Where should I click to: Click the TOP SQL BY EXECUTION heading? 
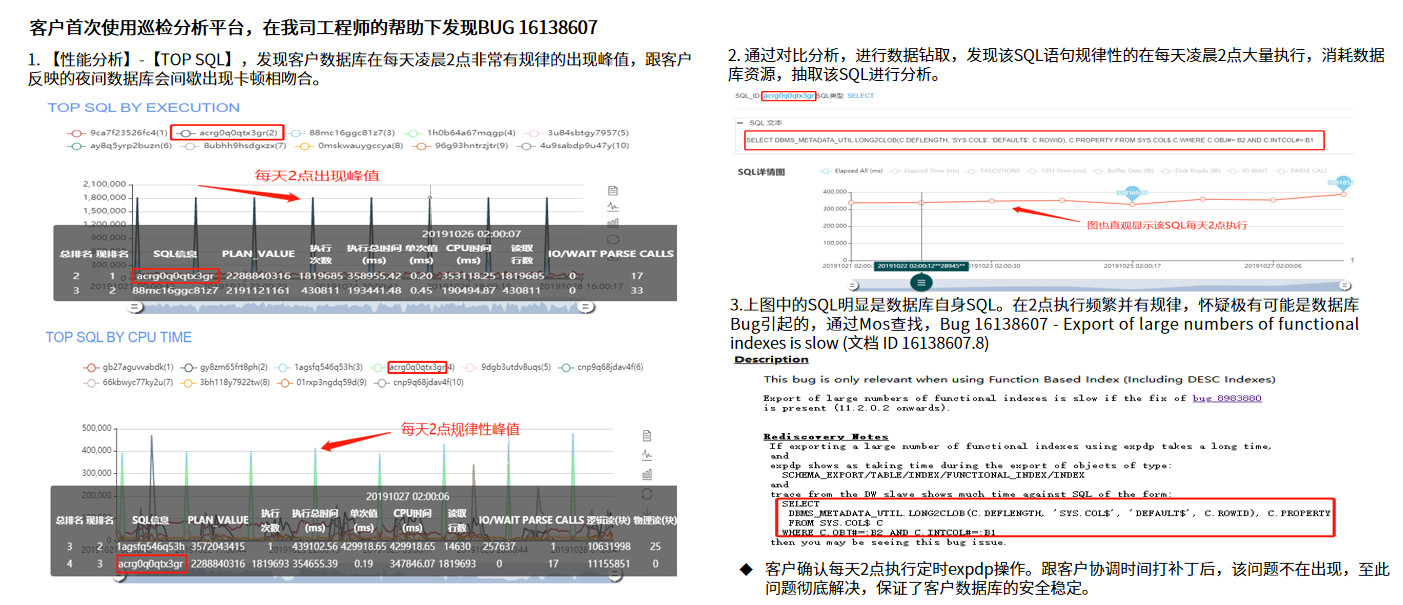144,107
